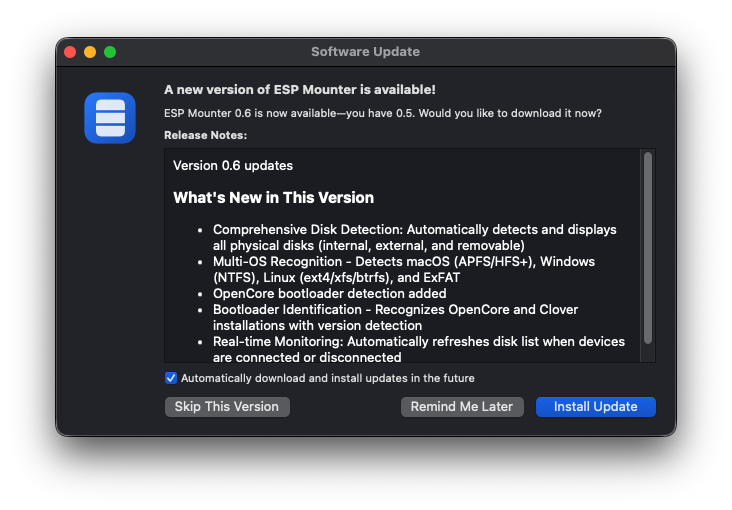Click 'OpenCore bootloader detection added' line
The image size is (732, 510).
pos(330,293)
